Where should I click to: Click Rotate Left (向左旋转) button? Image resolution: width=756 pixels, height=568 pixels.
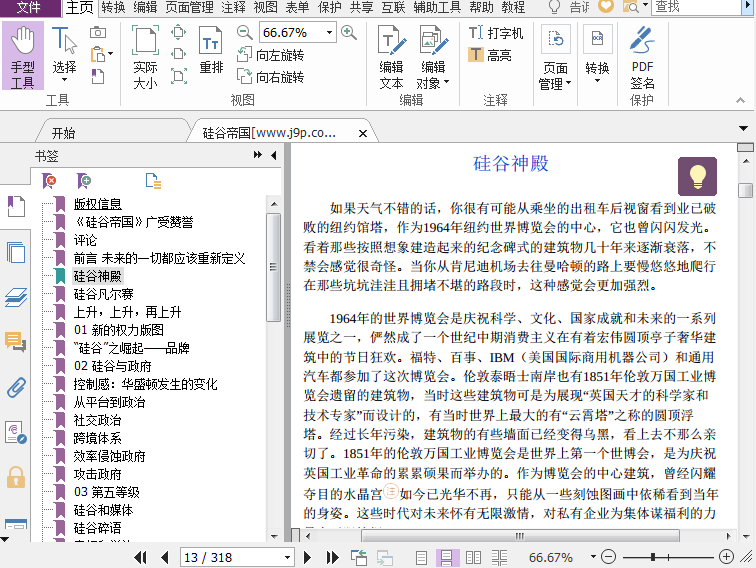270,55
